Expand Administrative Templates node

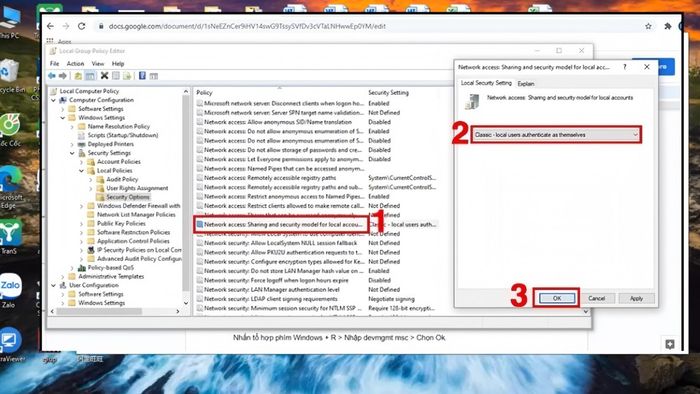[63, 277]
